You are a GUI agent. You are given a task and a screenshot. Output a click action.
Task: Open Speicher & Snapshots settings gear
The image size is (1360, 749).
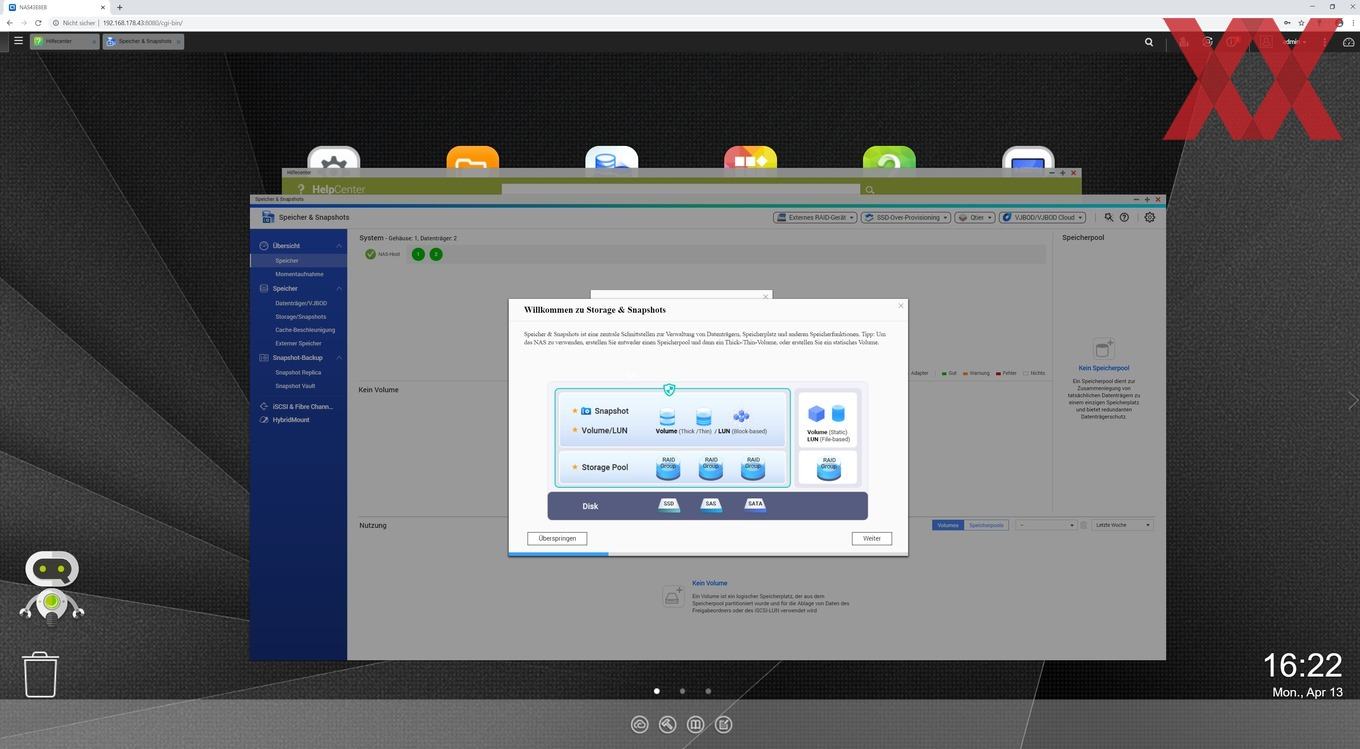pyautogui.click(x=1149, y=217)
